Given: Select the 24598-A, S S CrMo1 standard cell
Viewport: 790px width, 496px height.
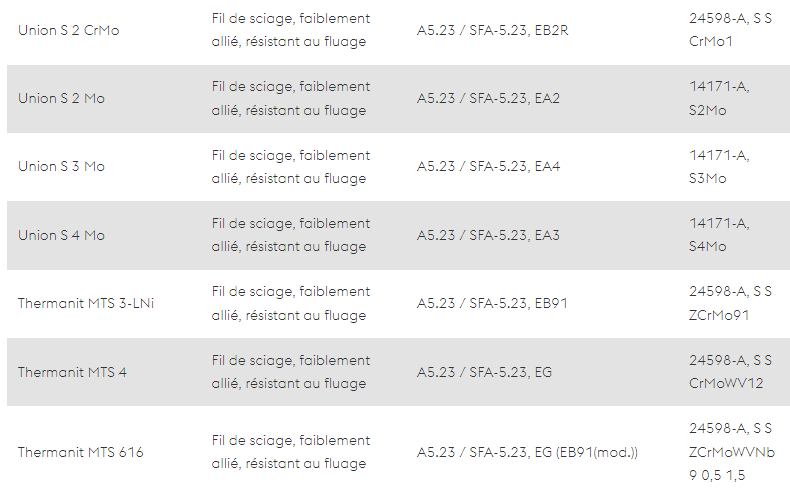Looking at the screenshot, I should [x=730, y=30].
